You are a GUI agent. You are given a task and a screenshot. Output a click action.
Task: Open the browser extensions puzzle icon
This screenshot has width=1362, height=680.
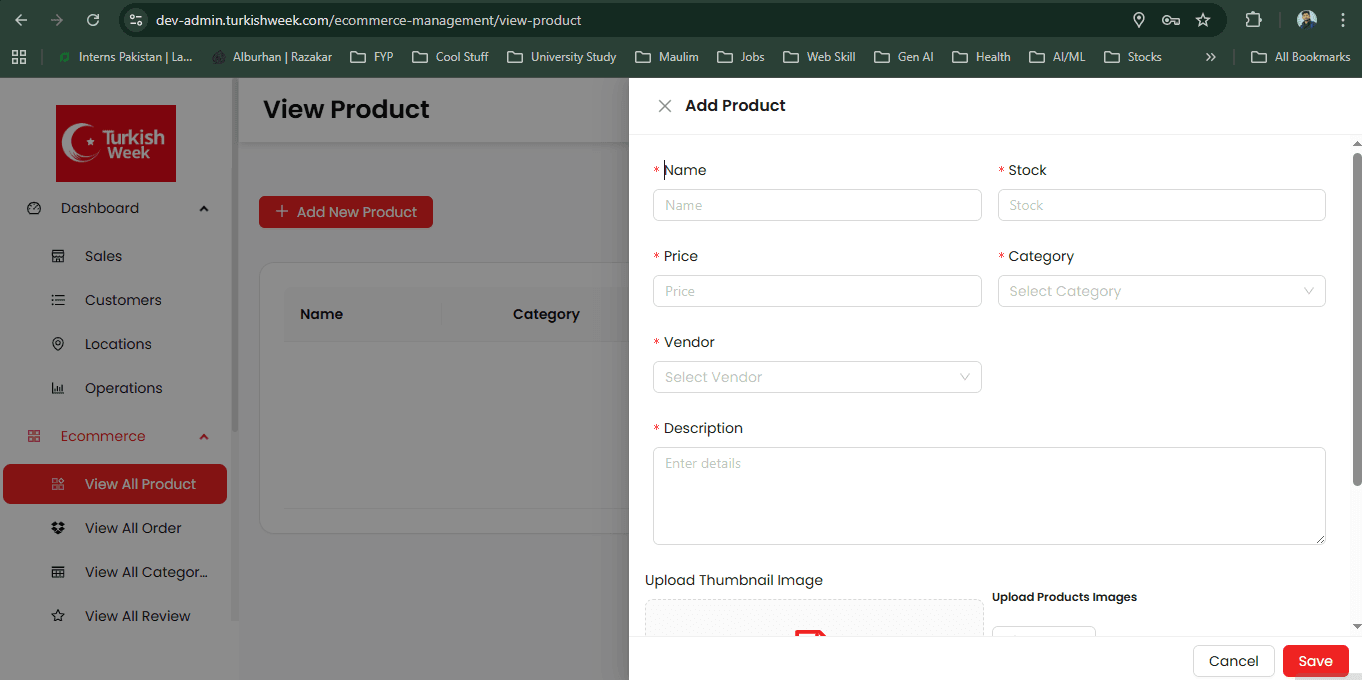click(1253, 19)
